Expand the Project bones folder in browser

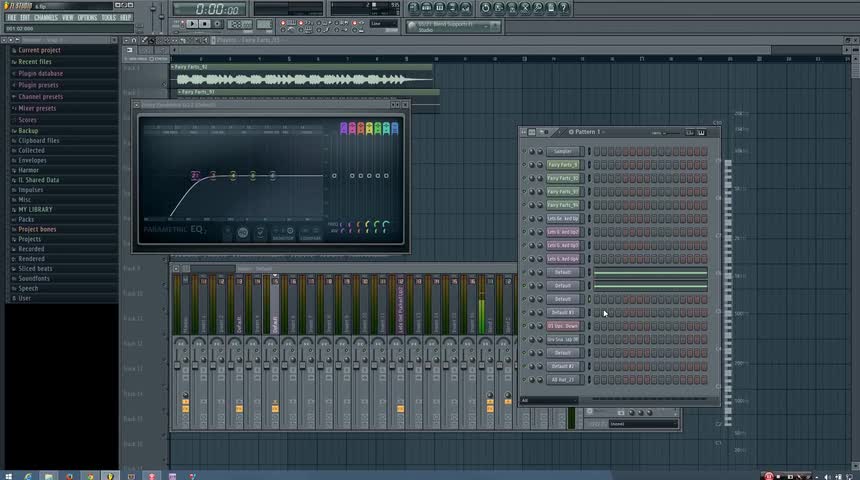pos(37,229)
